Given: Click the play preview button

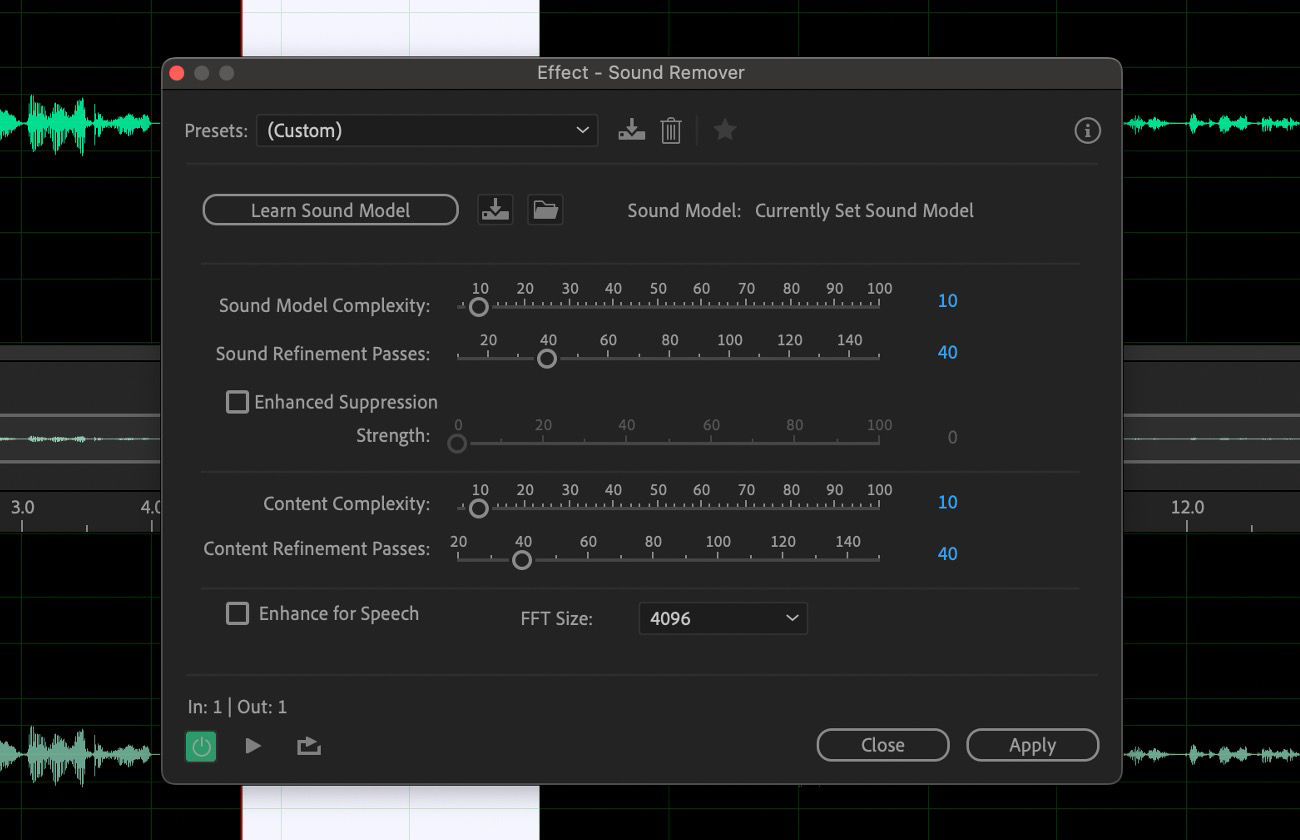Looking at the screenshot, I should click(253, 745).
